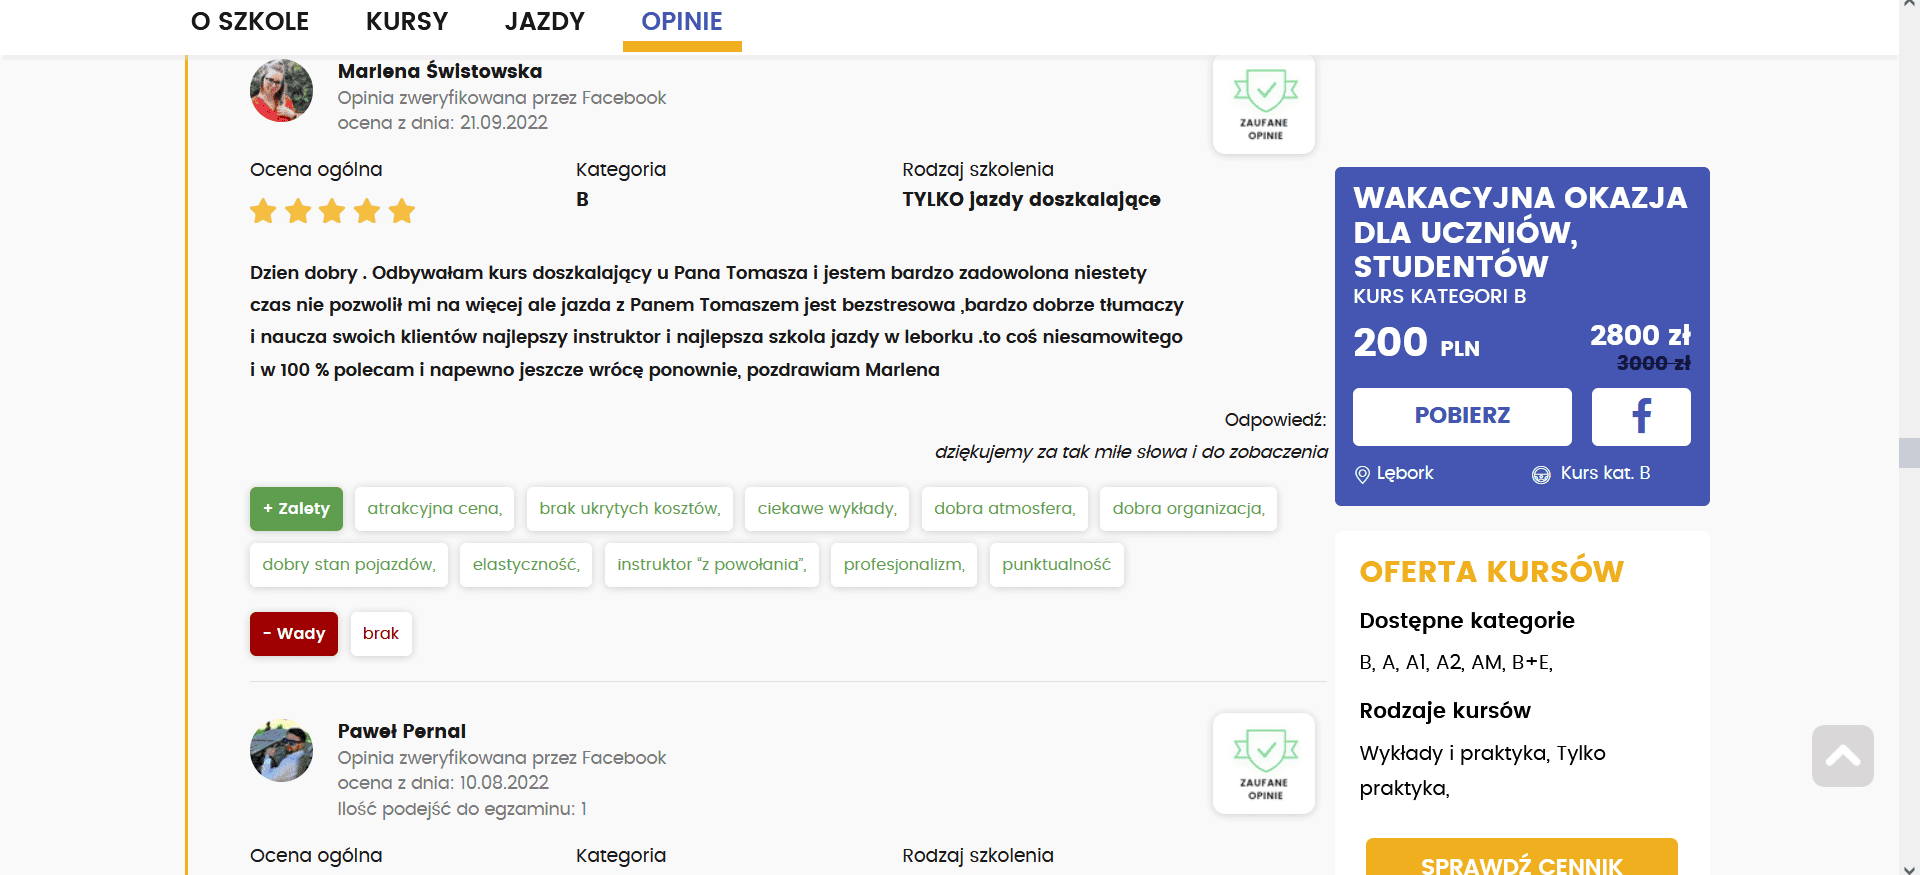Click the Lębork location pin icon
Screen dimensions: 1920x875
click(1362, 474)
